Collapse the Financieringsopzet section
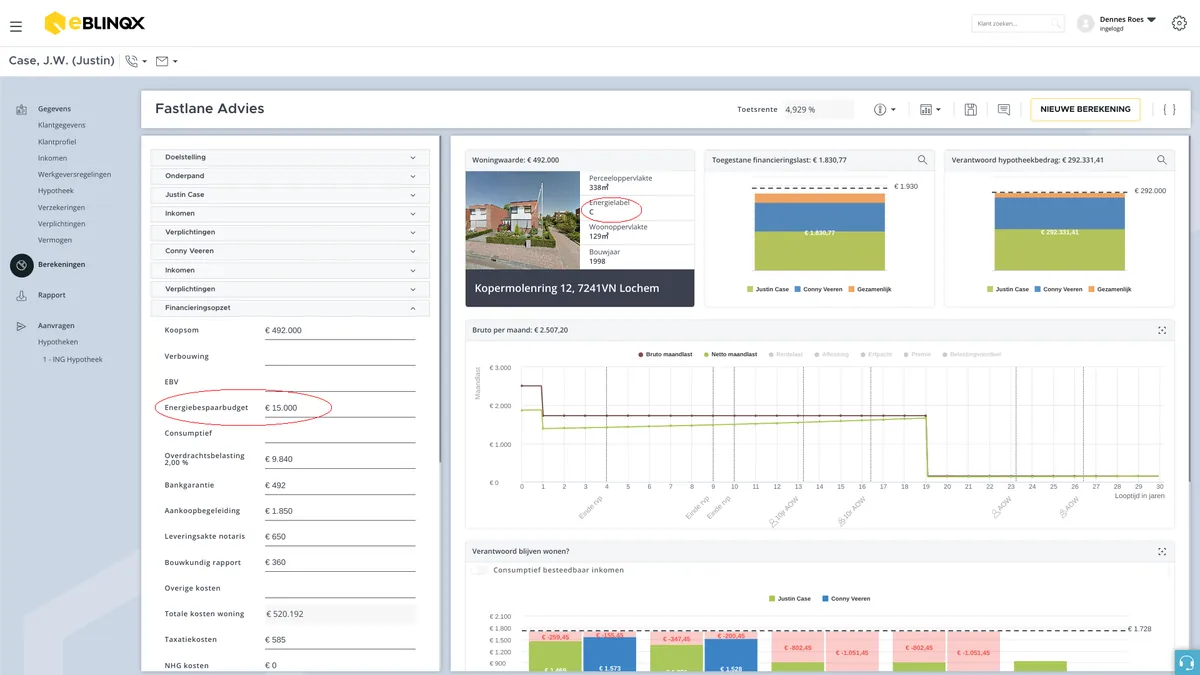This screenshot has height=675, width=1200. 290,308
